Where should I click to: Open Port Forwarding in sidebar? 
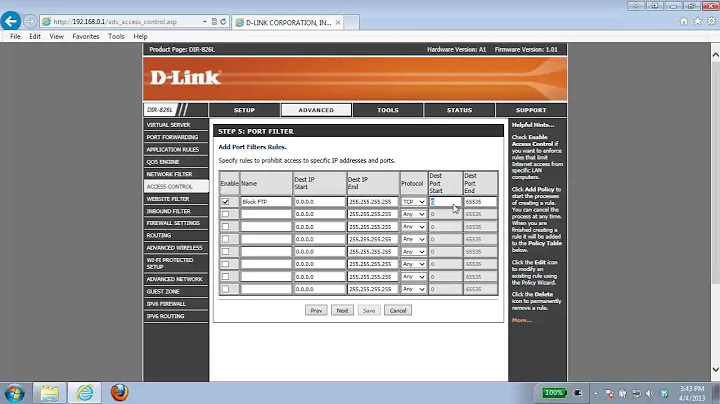point(175,137)
